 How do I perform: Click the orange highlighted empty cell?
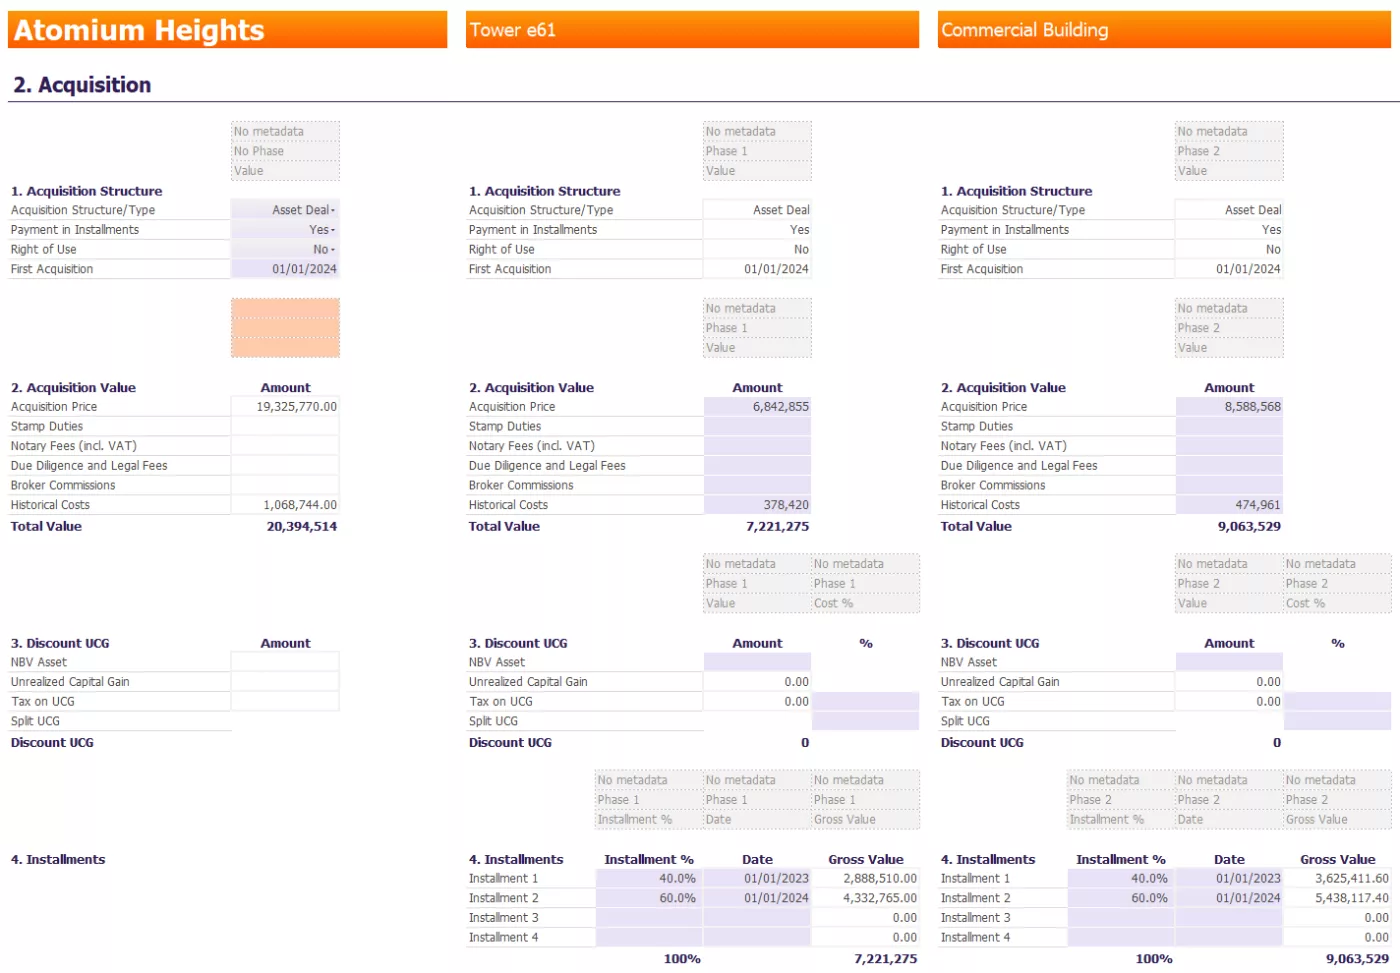click(x=286, y=327)
